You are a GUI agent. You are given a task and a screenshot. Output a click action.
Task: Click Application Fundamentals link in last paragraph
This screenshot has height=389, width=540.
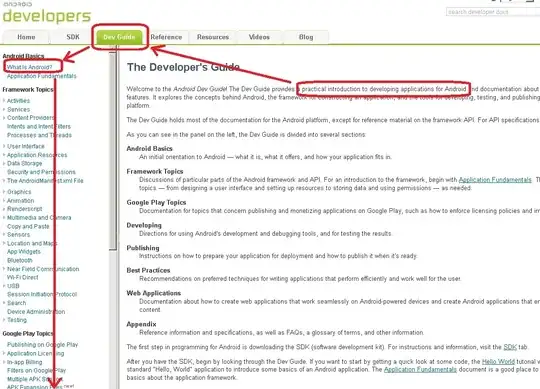420,369
